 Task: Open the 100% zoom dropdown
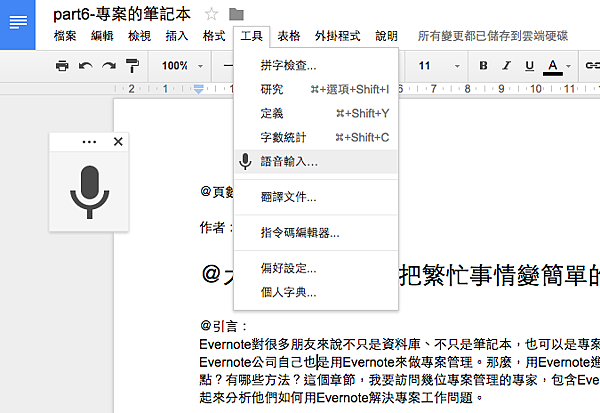(x=182, y=66)
